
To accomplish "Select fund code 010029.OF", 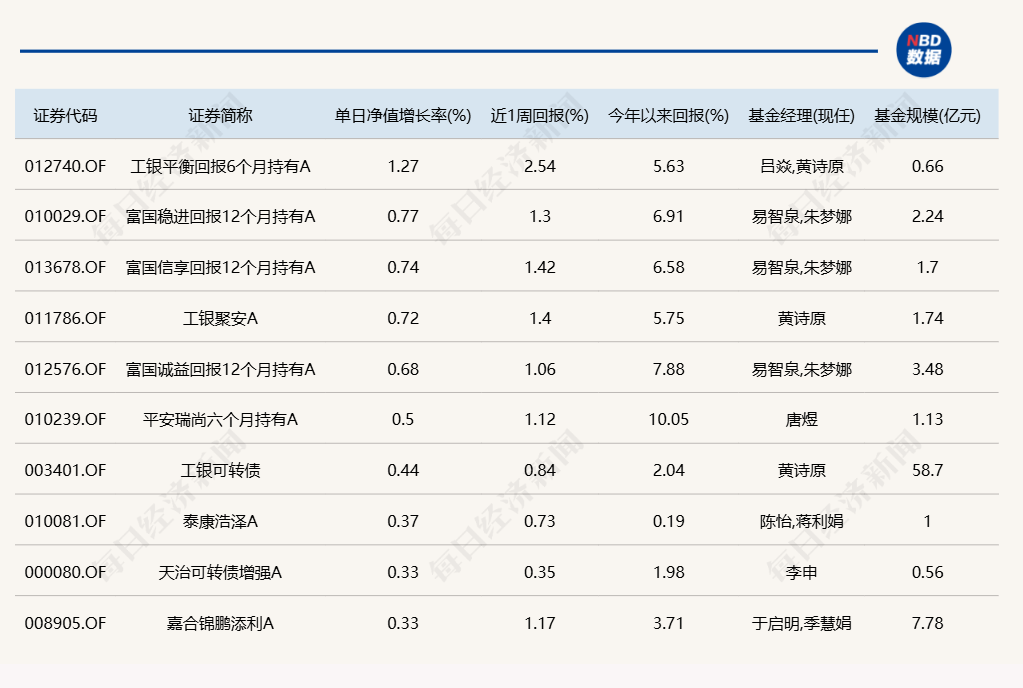I will tap(65, 217).
